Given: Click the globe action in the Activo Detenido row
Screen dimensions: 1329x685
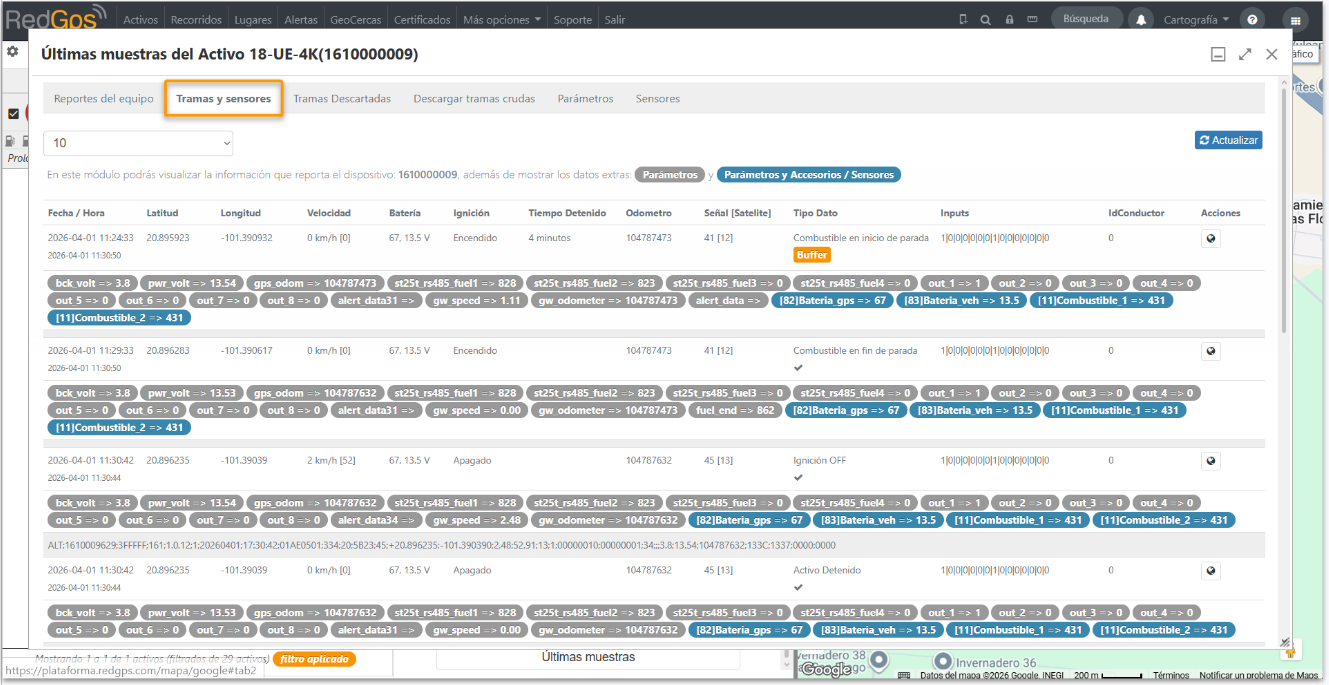Looking at the screenshot, I should 1211,571.
